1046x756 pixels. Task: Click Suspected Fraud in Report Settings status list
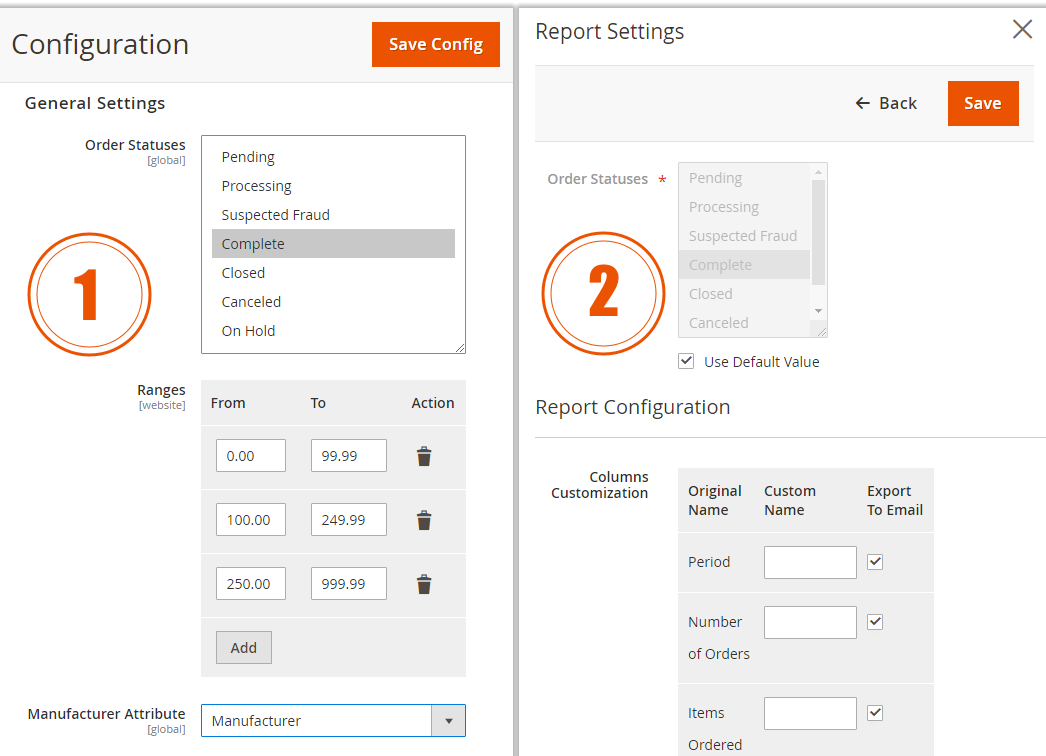(744, 236)
